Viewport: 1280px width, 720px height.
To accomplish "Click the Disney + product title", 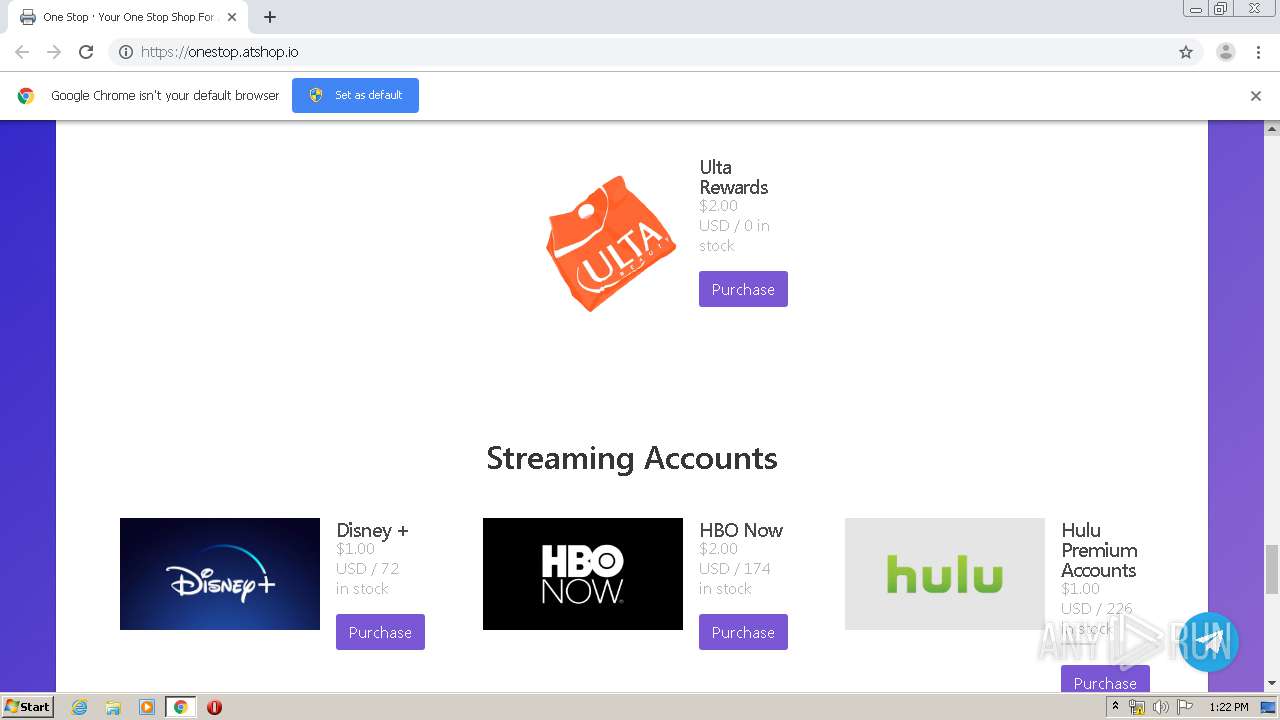I will click(372, 530).
